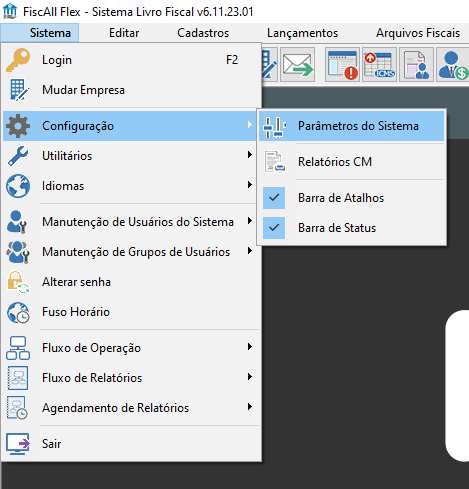The height and width of the screenshot is (489, 469).
Task: Click the envelope with green arrow toolbar icon
Action: pyautogui.click(x=298, y=65)
